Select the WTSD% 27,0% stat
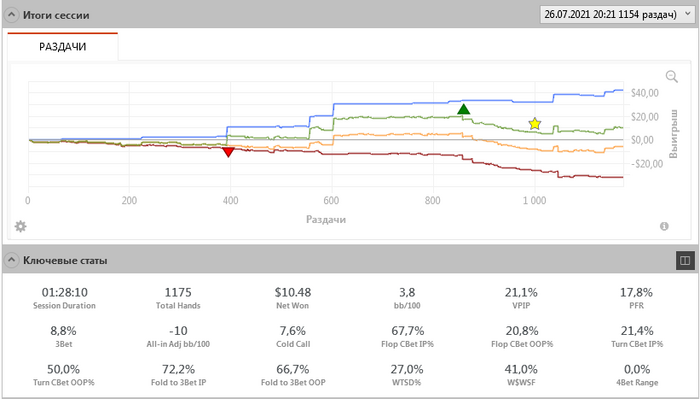The height and width of the screenshot is (399, 700). tap(407, 375)
